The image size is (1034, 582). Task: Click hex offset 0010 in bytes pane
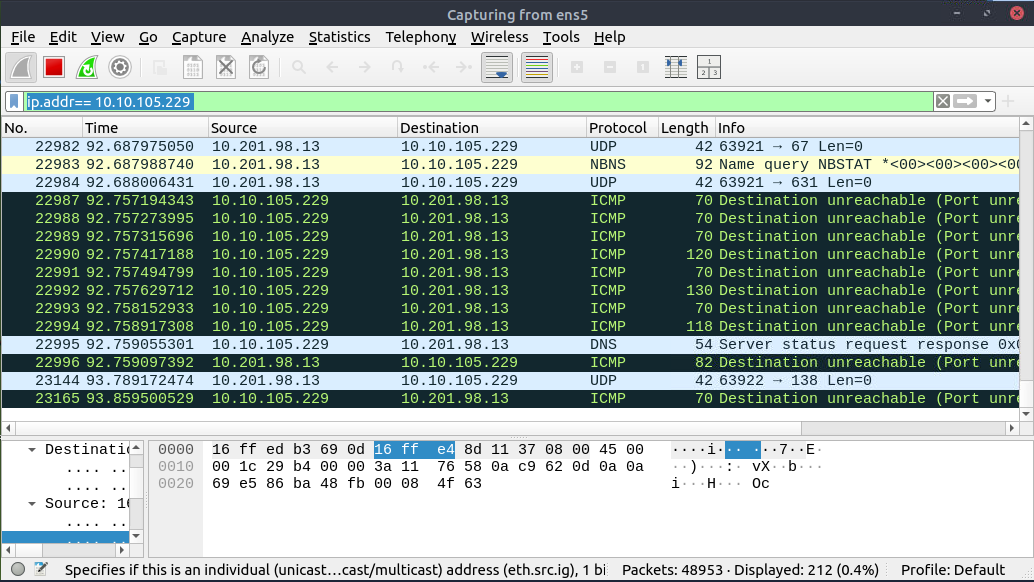tap(176, 467)
